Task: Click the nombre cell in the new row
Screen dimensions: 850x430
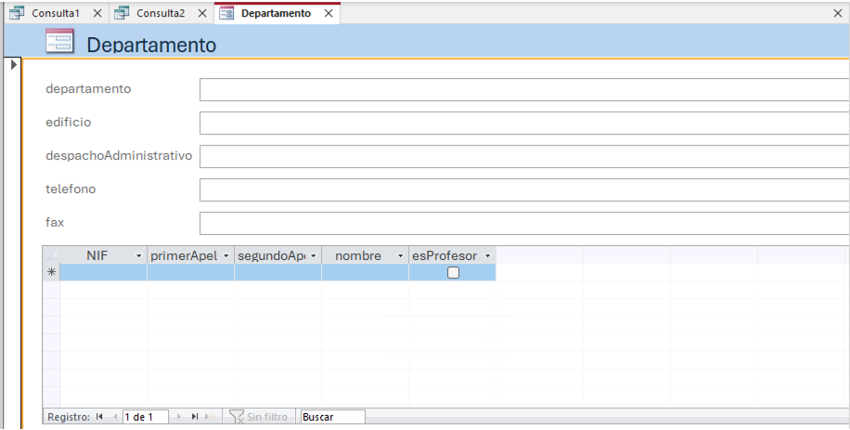Action: (365, 272)
